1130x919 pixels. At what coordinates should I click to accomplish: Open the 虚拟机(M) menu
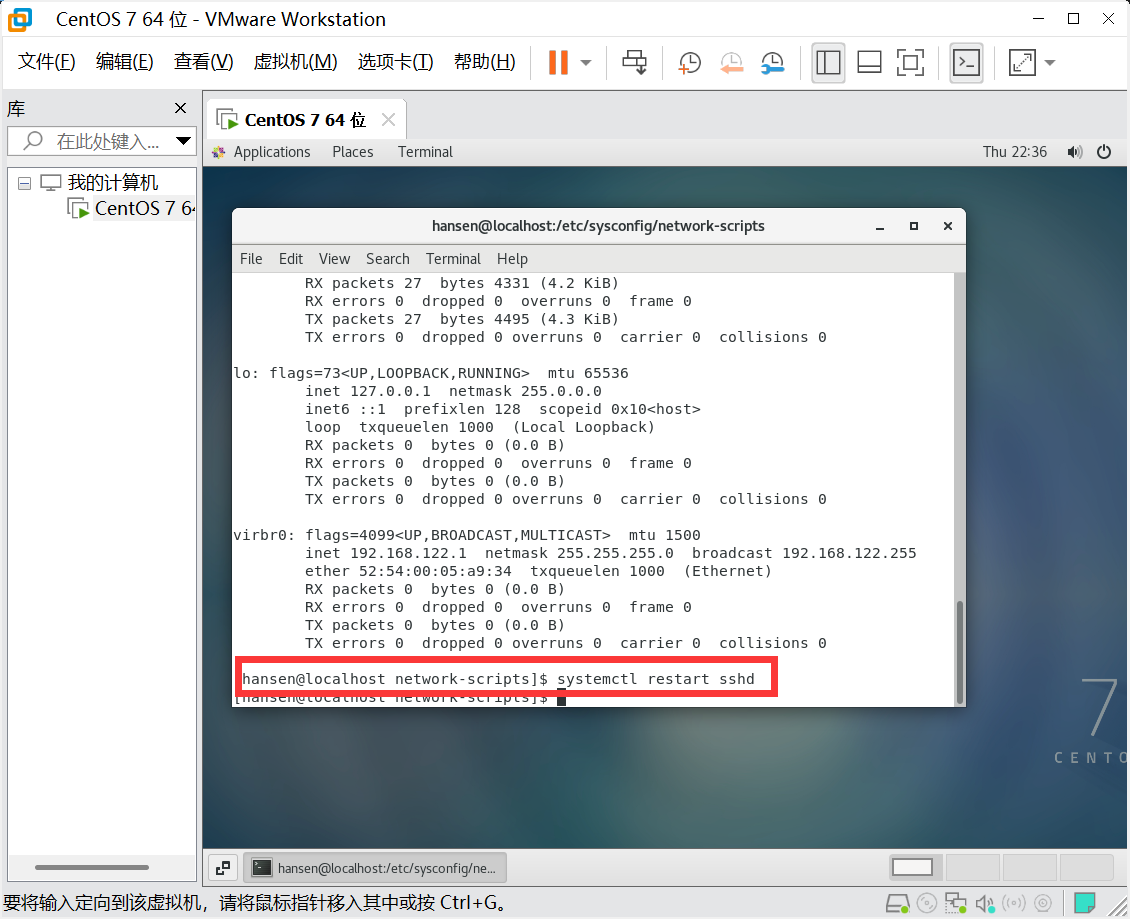coord(295,62)
